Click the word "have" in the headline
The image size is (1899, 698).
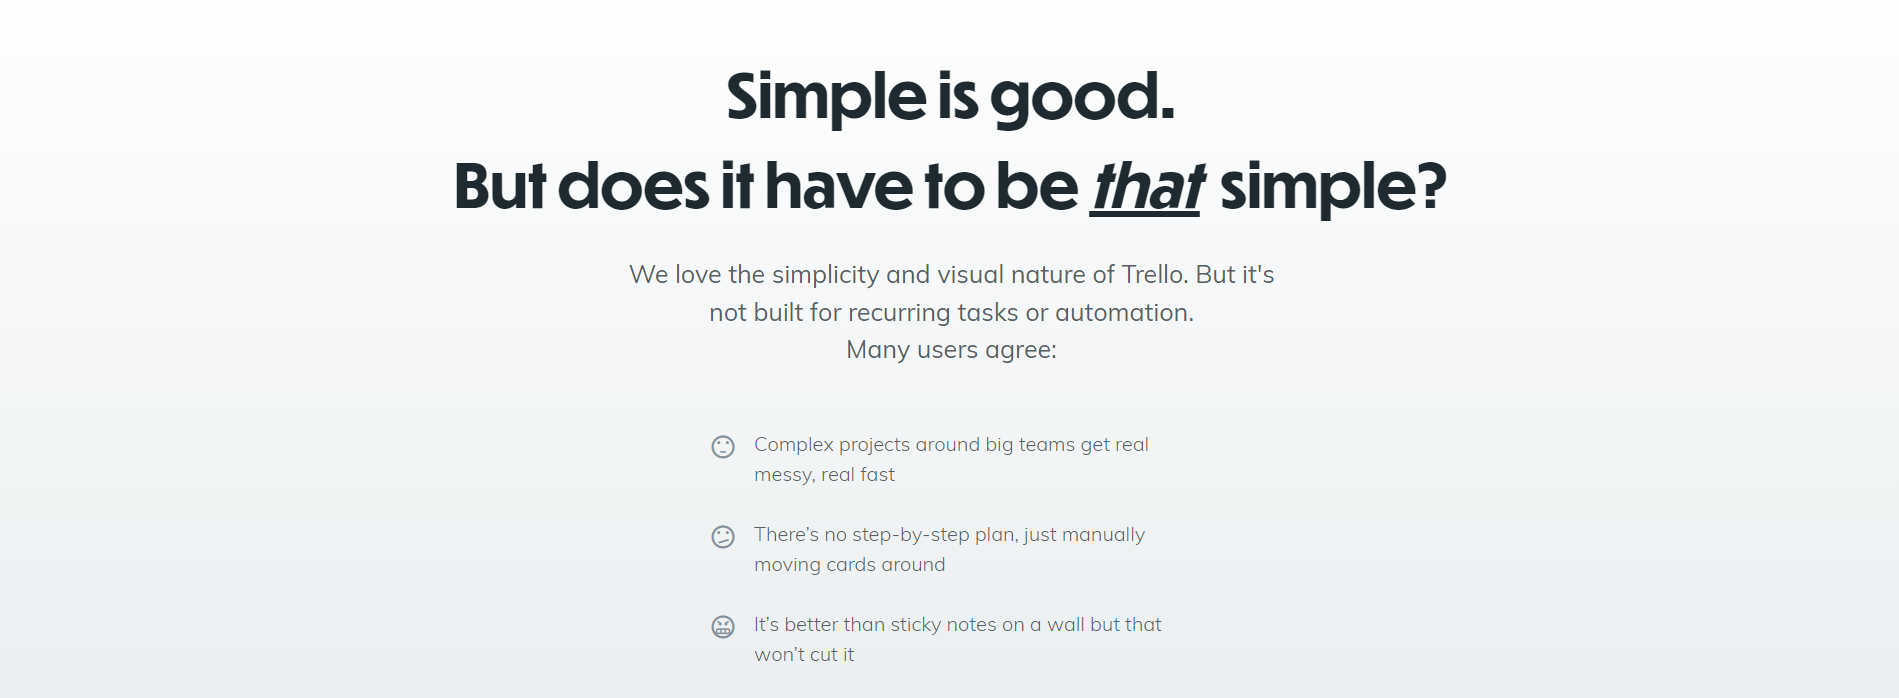click(x=838, y=187)
